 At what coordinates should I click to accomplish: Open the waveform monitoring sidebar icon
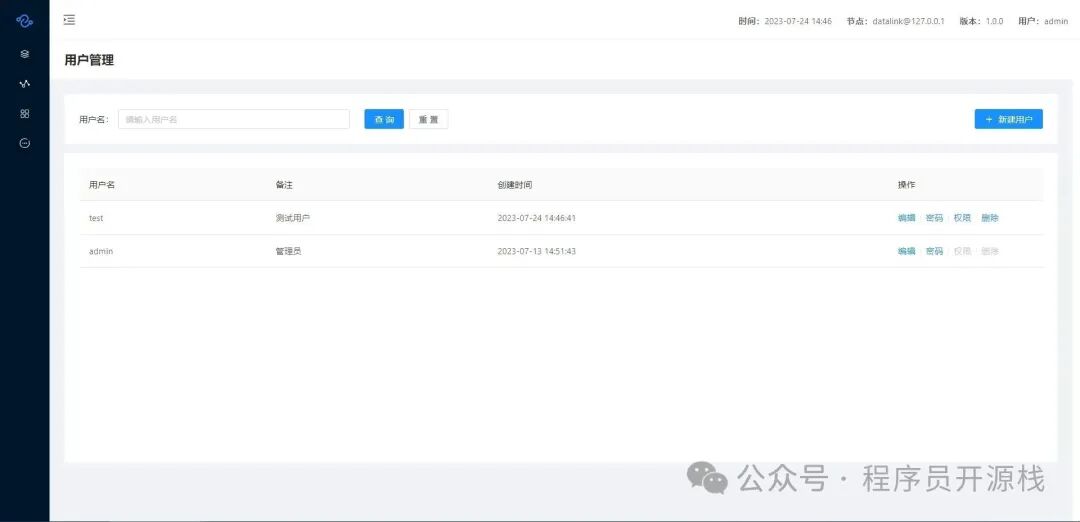click(x=25, y=84)
